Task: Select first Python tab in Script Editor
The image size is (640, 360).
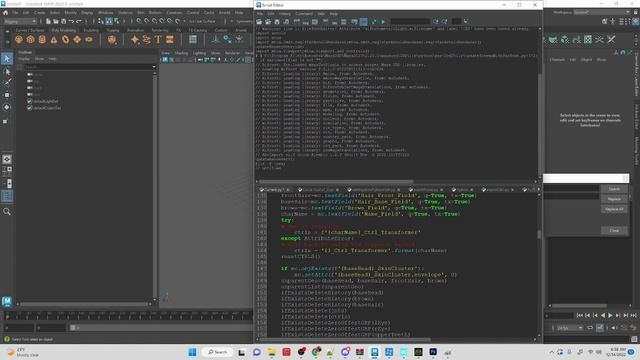Action: coord(274,190)
